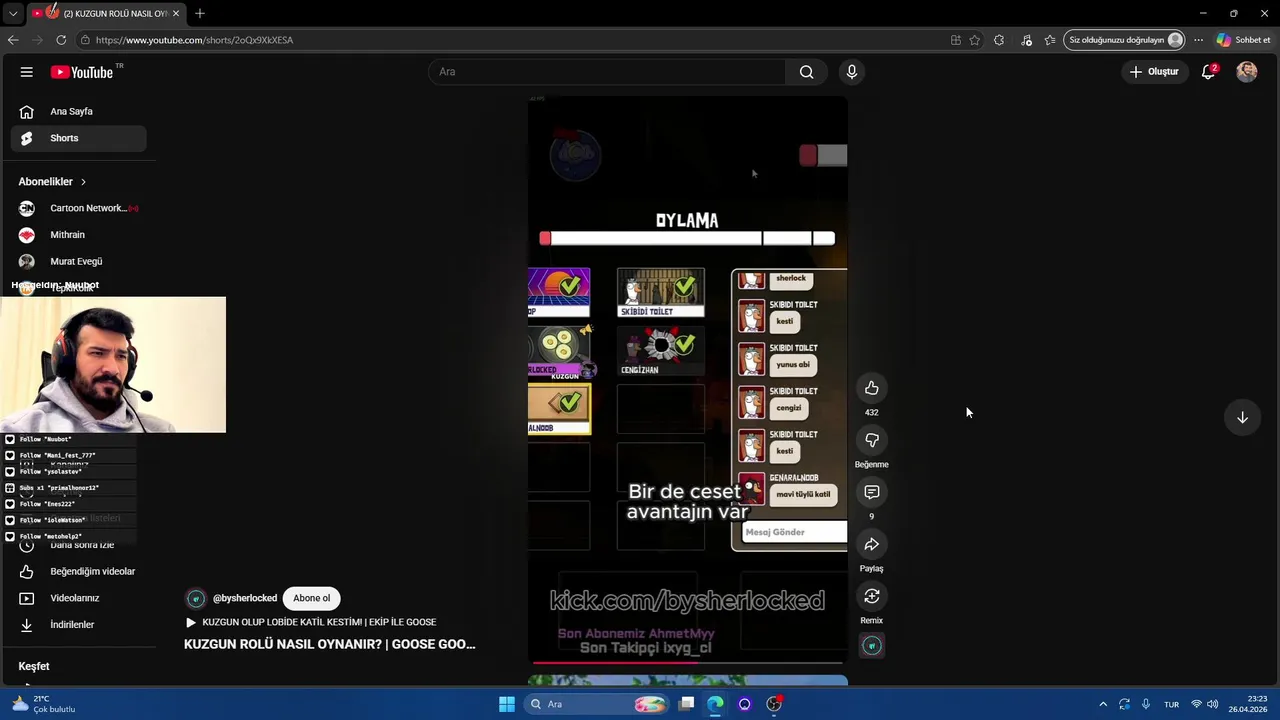Open @bysherlocked channel link
This screenshot has width=1280, height=720.
point(245,598)
